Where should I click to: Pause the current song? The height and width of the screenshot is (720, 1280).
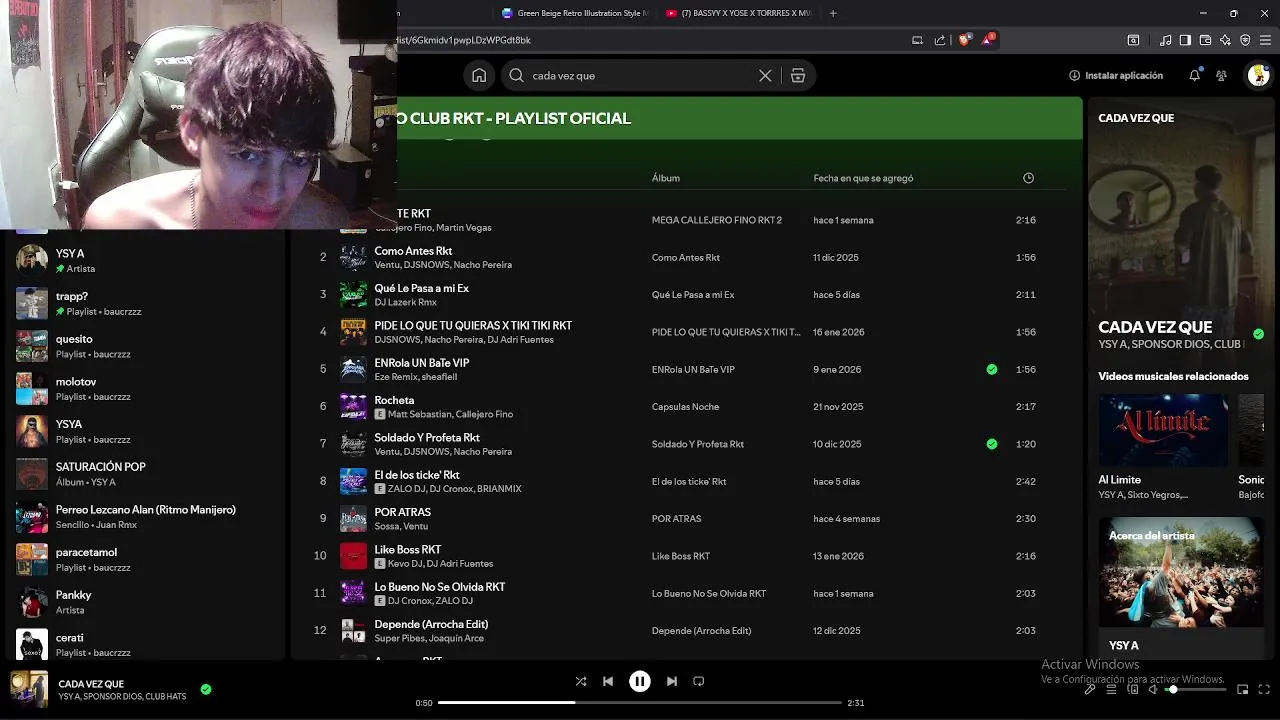click(x=640, y=681)
